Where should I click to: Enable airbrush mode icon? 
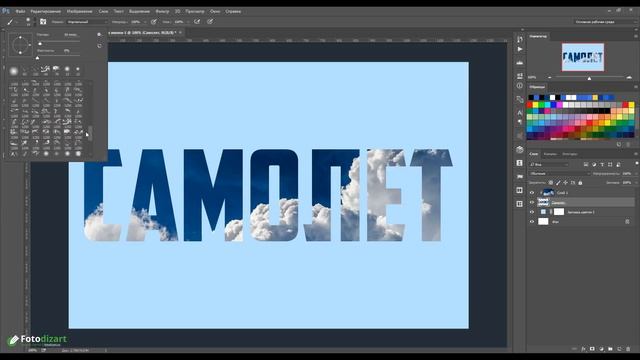pyautogui.click(x=197, y=22)
